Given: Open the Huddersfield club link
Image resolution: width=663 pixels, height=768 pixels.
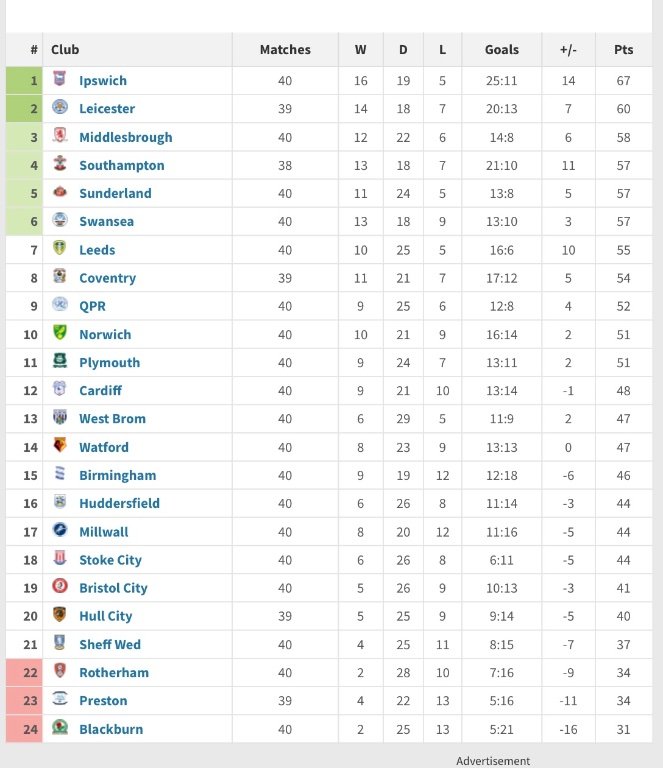Looking at the screenshot, I should click(x=119, y=504).
